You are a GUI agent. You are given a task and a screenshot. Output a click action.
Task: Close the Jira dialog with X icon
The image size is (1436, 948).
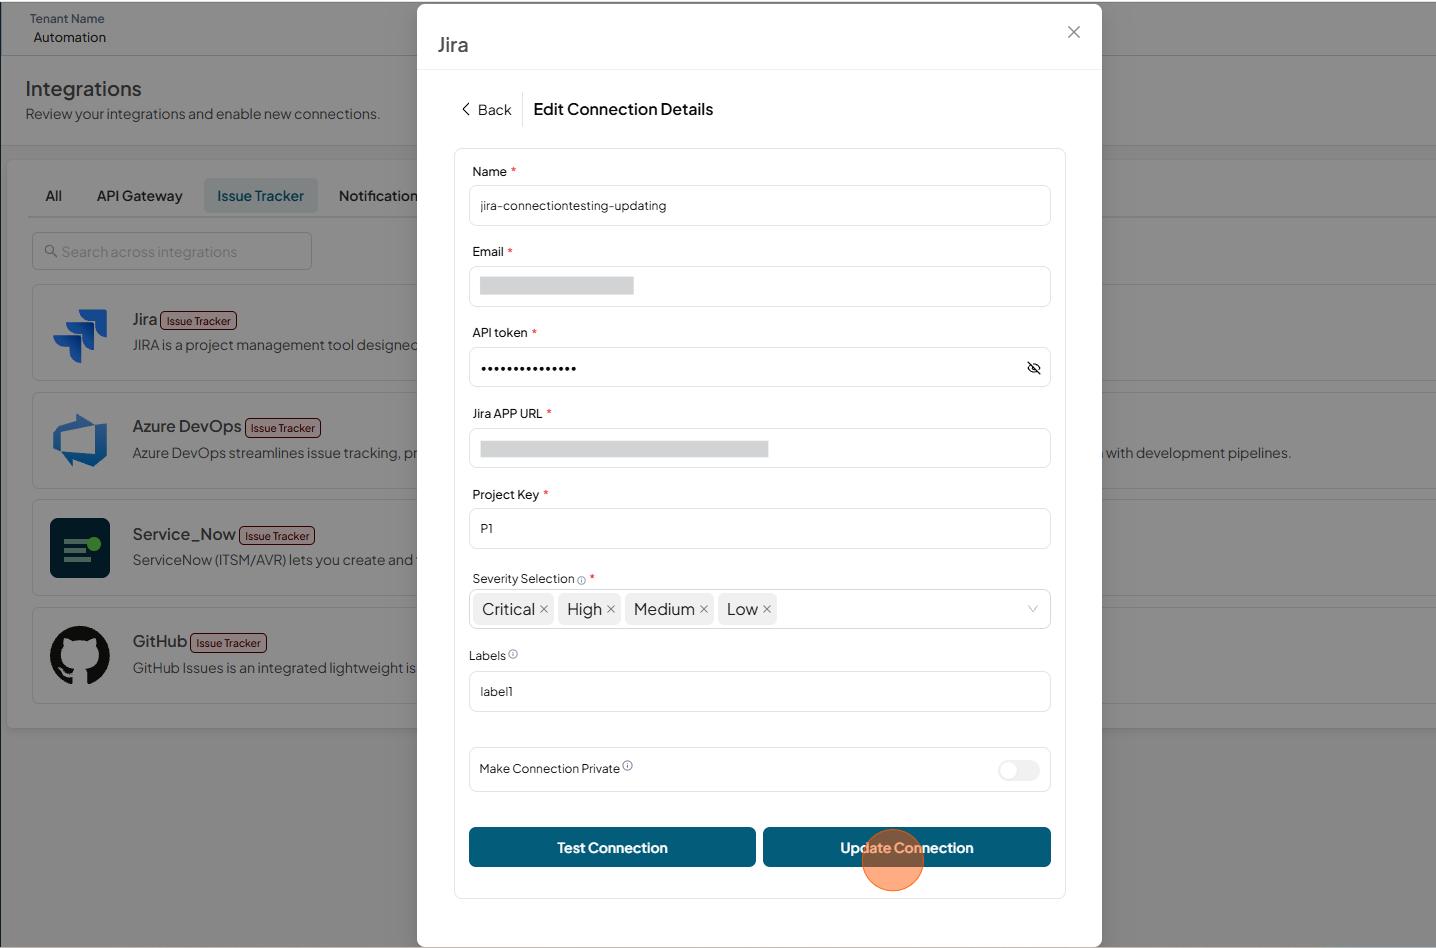1073,32
